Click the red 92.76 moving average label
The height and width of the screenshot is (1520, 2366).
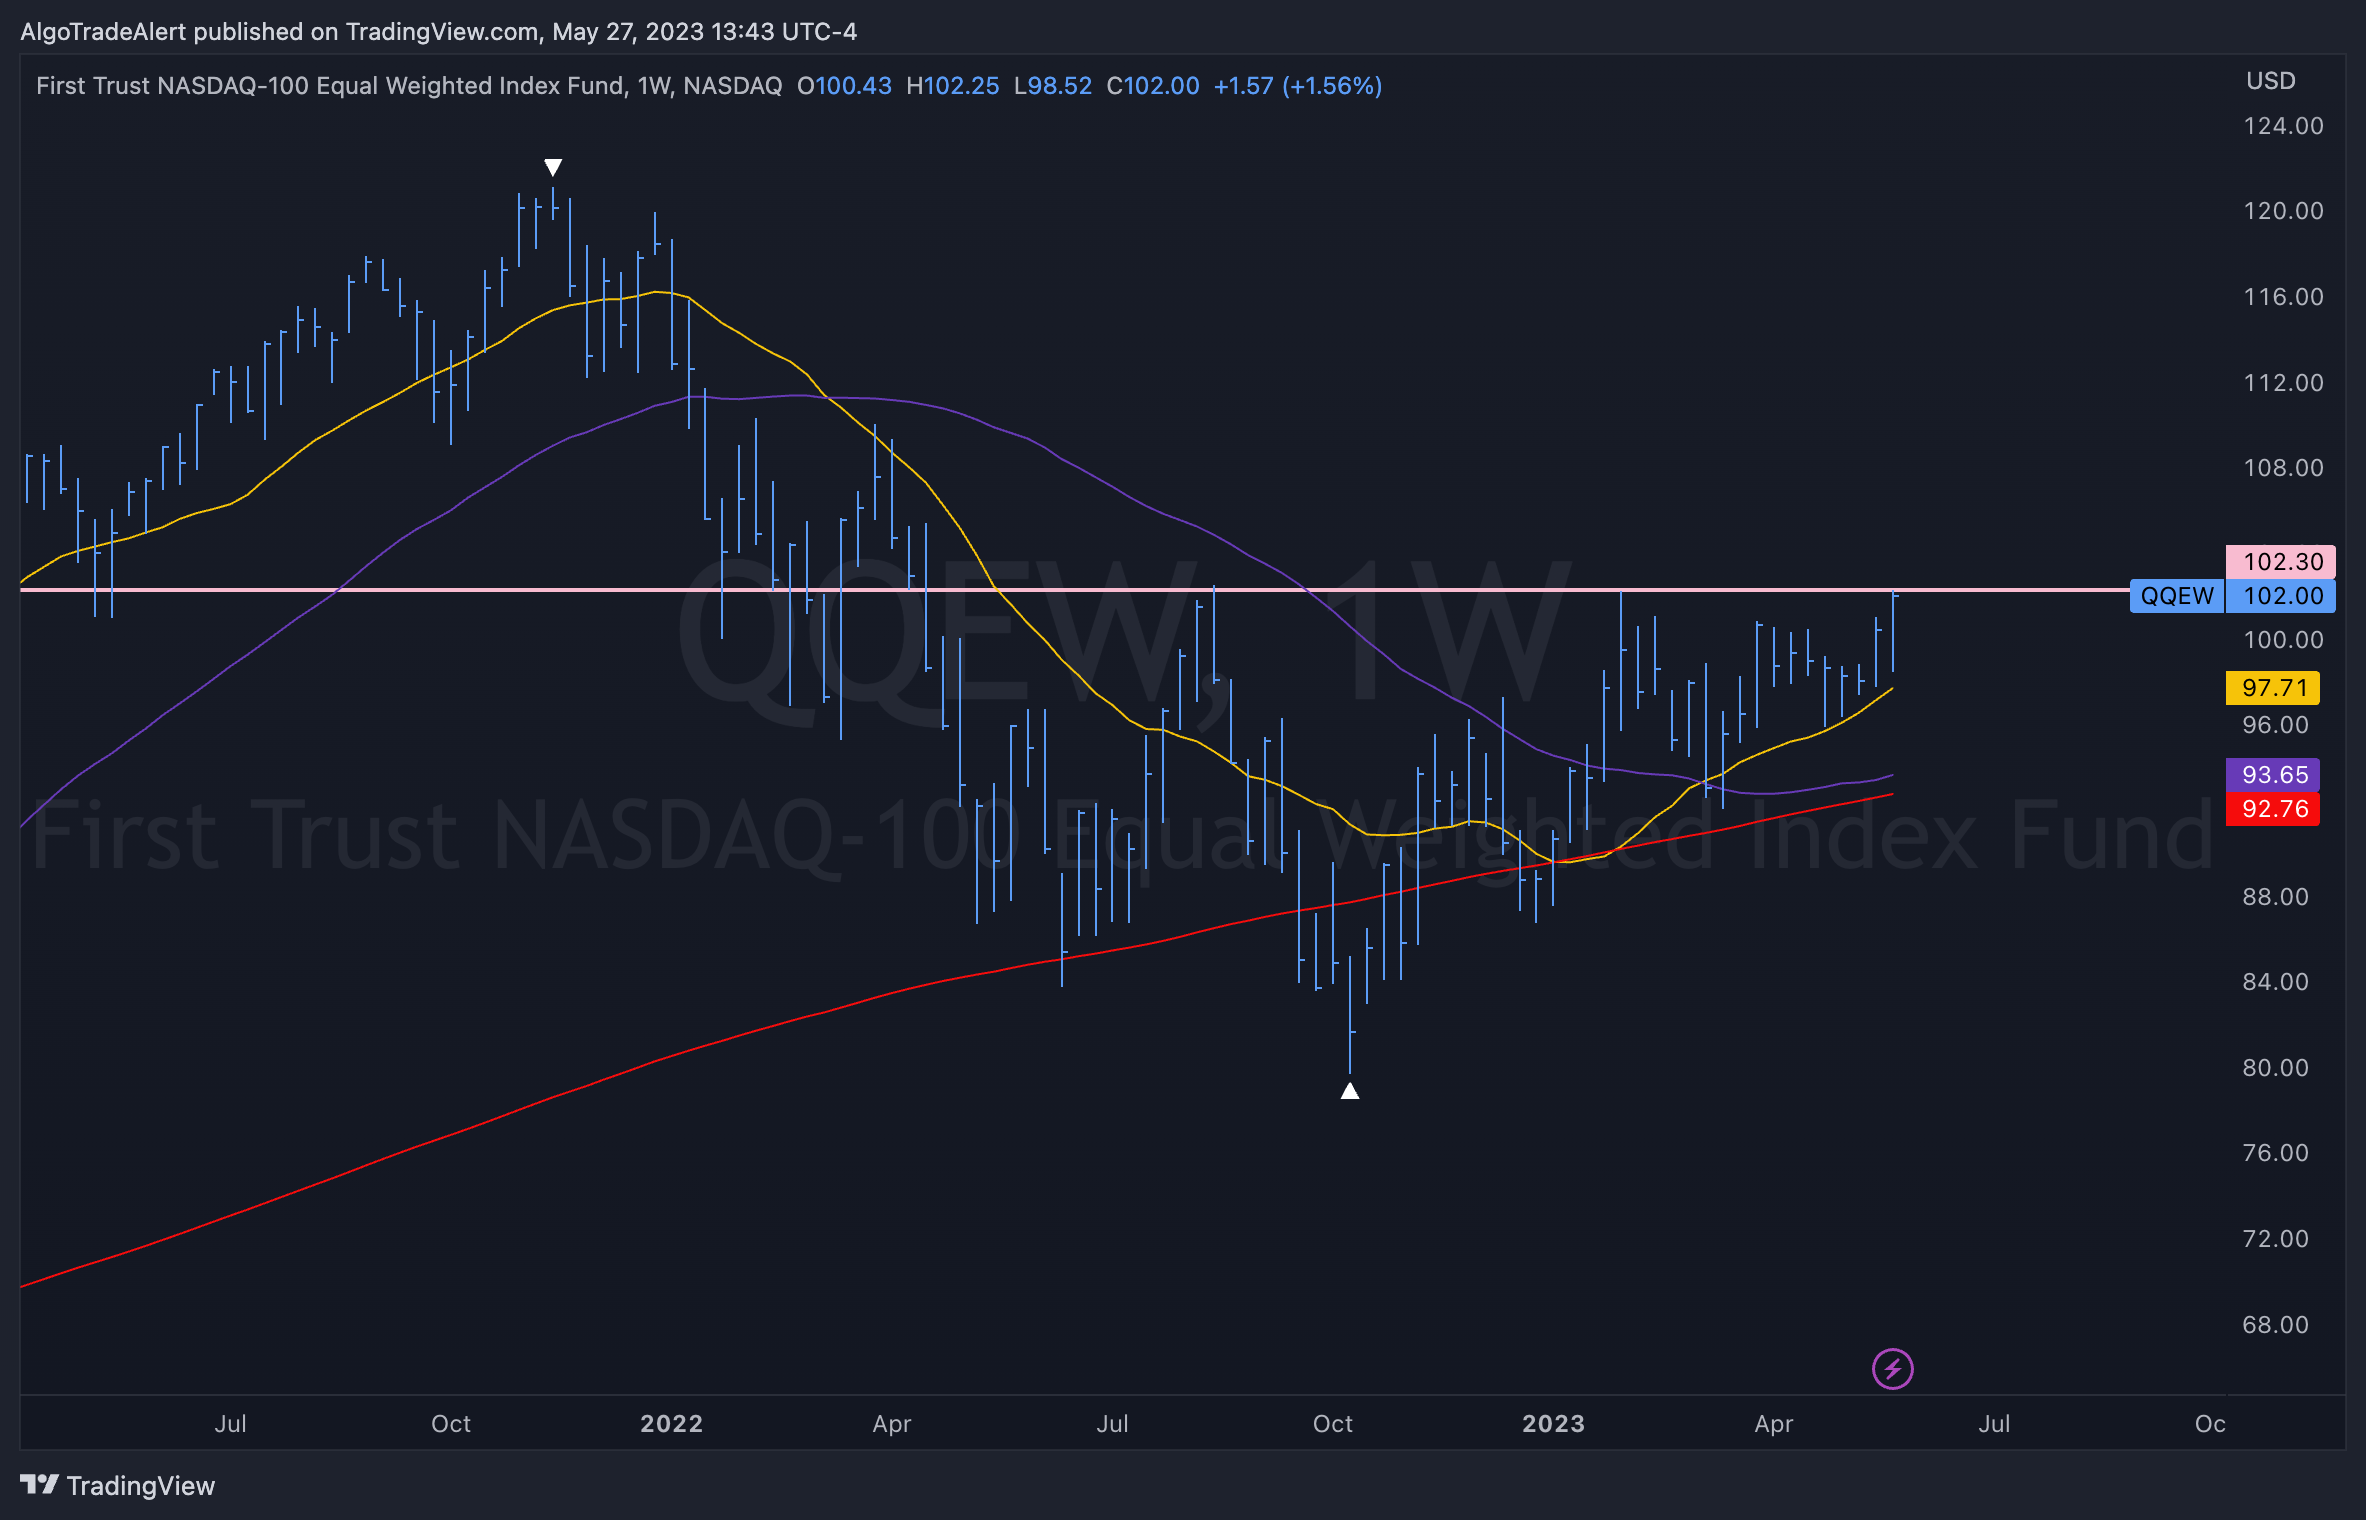click(x=2273, y=809)
